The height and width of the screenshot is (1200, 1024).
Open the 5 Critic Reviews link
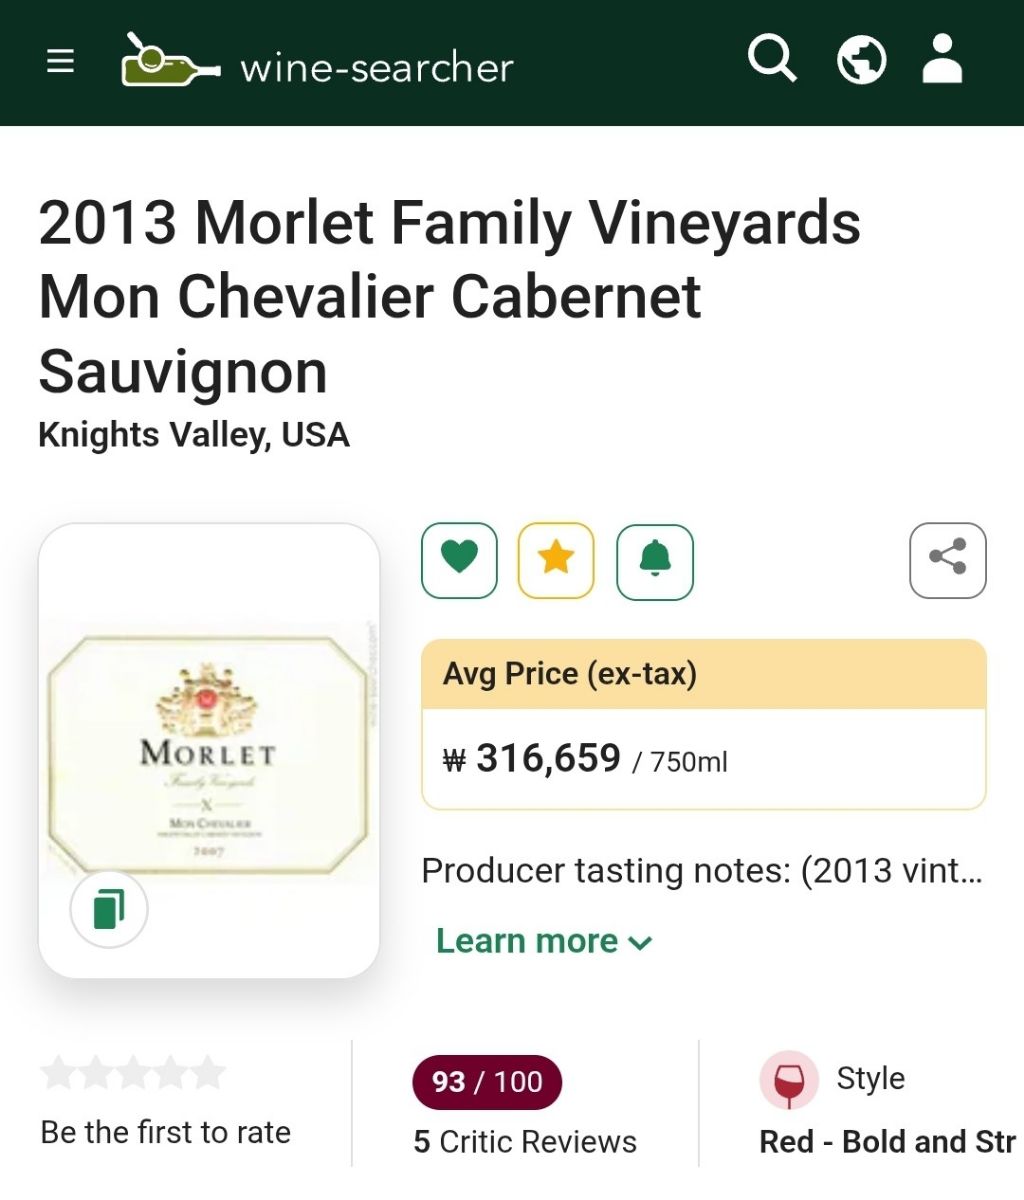click(x=525, y=1141)
